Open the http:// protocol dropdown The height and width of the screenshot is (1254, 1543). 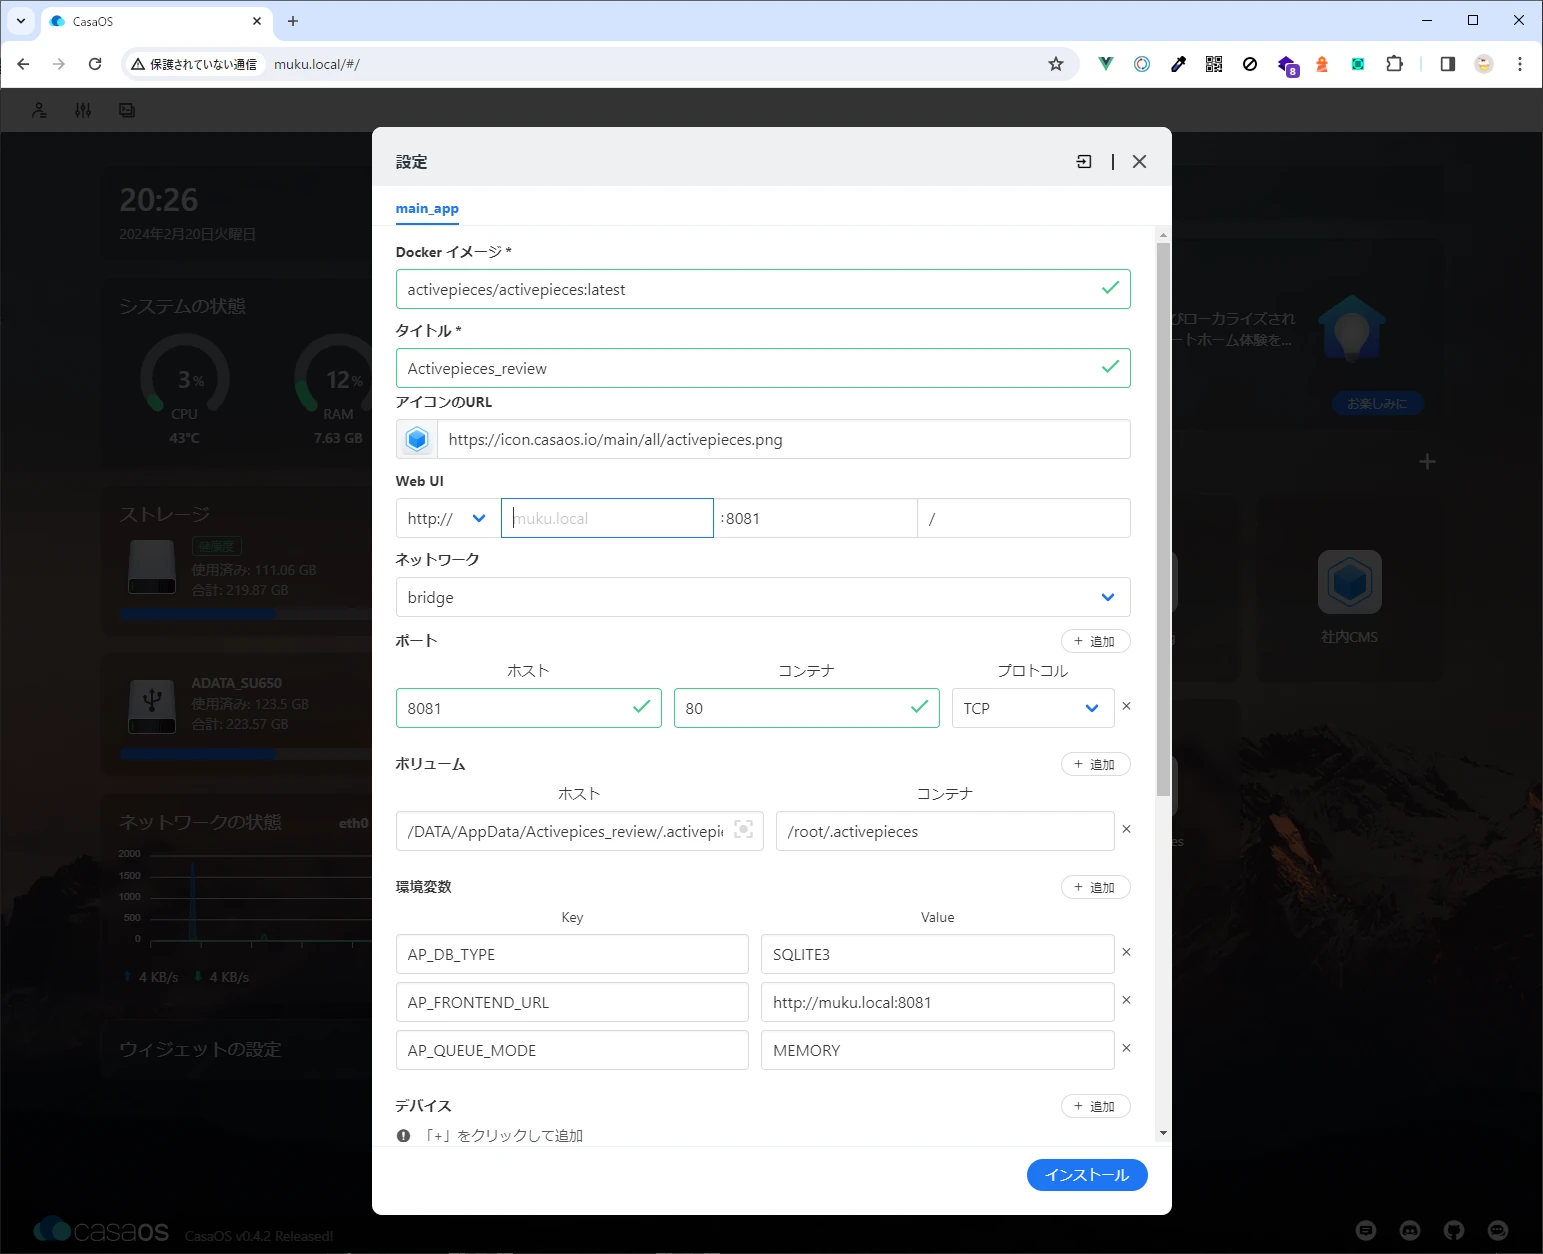point(447,518)
